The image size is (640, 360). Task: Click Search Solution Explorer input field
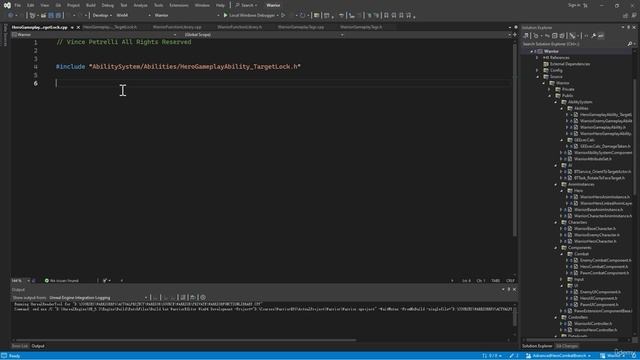[x=574, y=44]
